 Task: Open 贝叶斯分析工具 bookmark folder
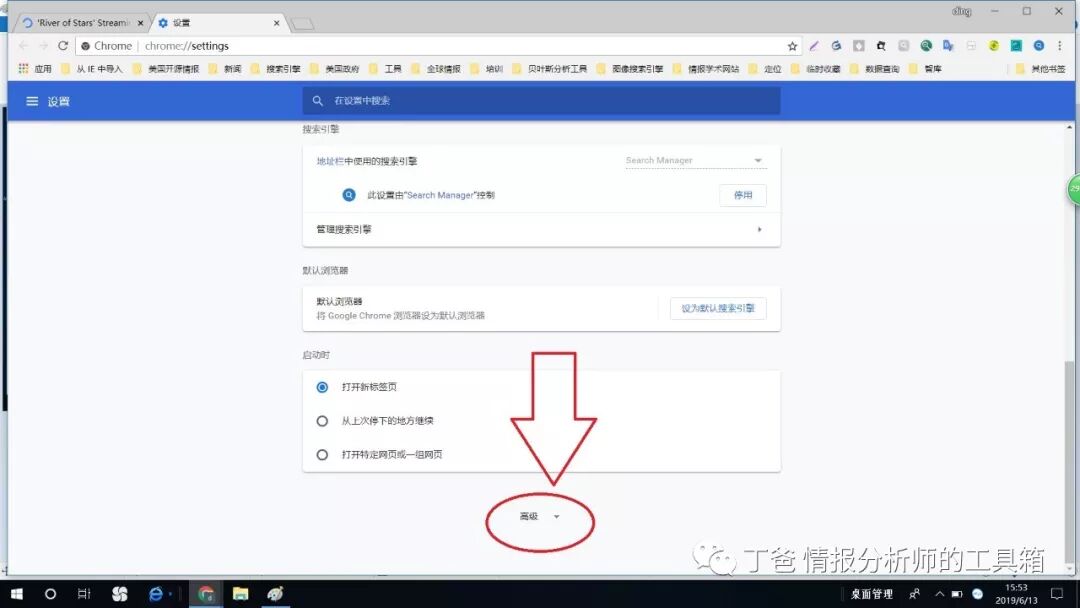tap(550, 69)
